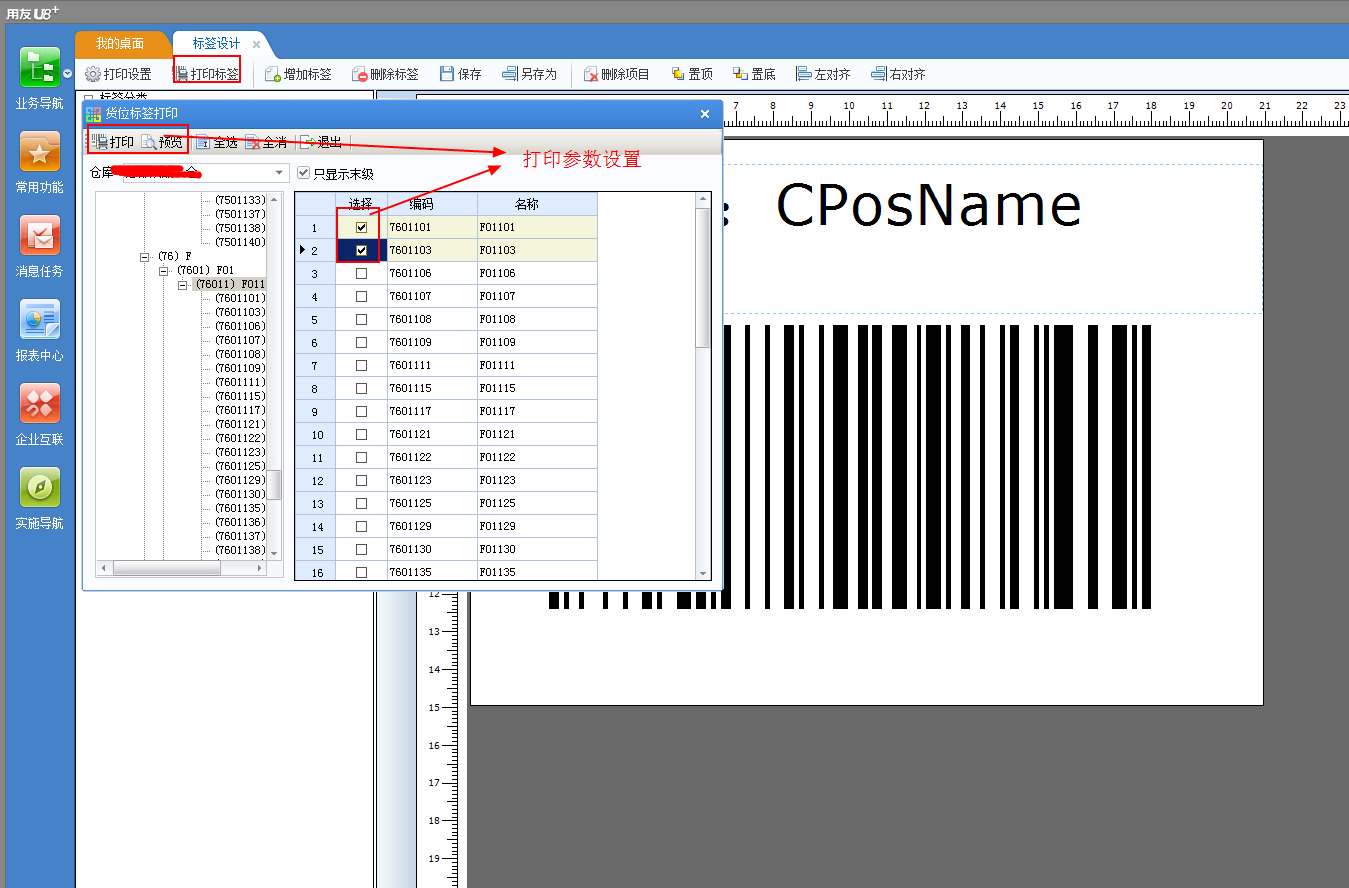The height and width of the screenshot is (888, 1349).
Task: Click cell 7601135 in 编码 column
Action: pos(432,572)
